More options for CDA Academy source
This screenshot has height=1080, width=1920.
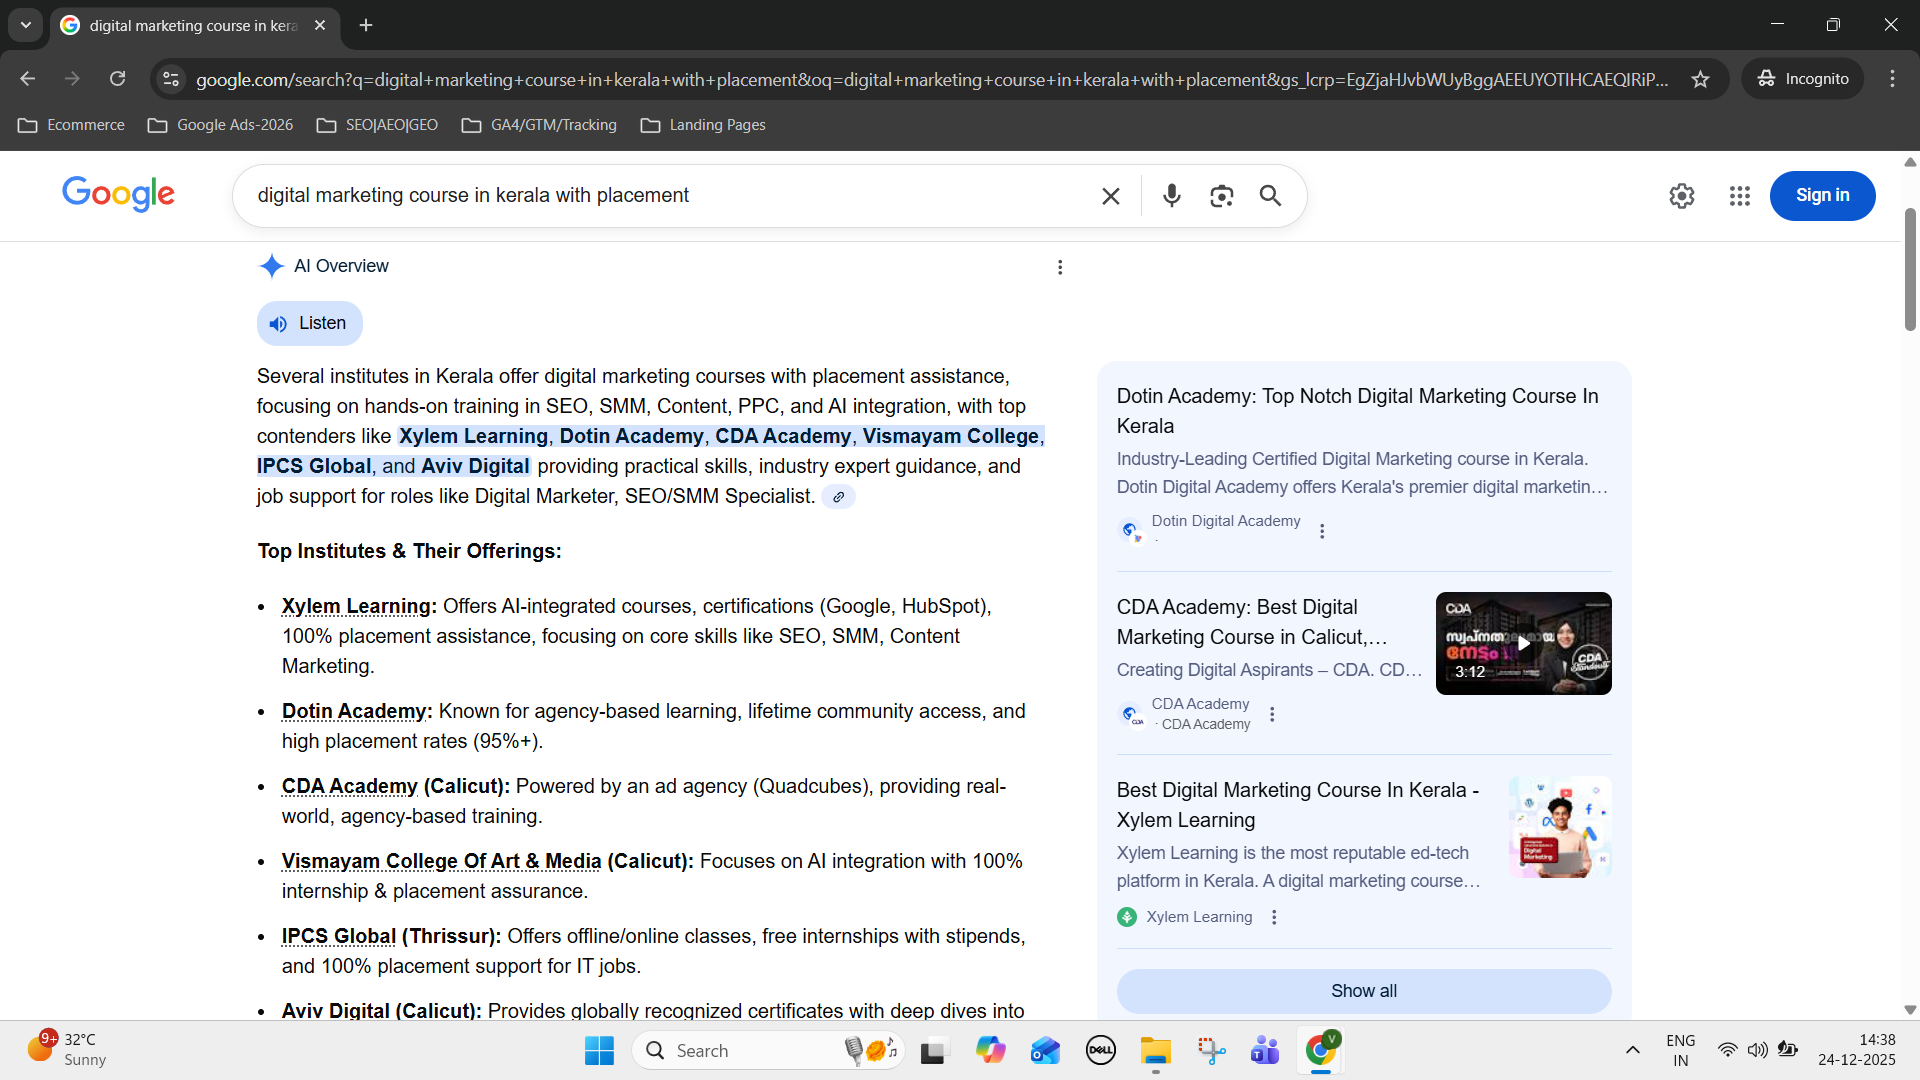coord(1272,714)
